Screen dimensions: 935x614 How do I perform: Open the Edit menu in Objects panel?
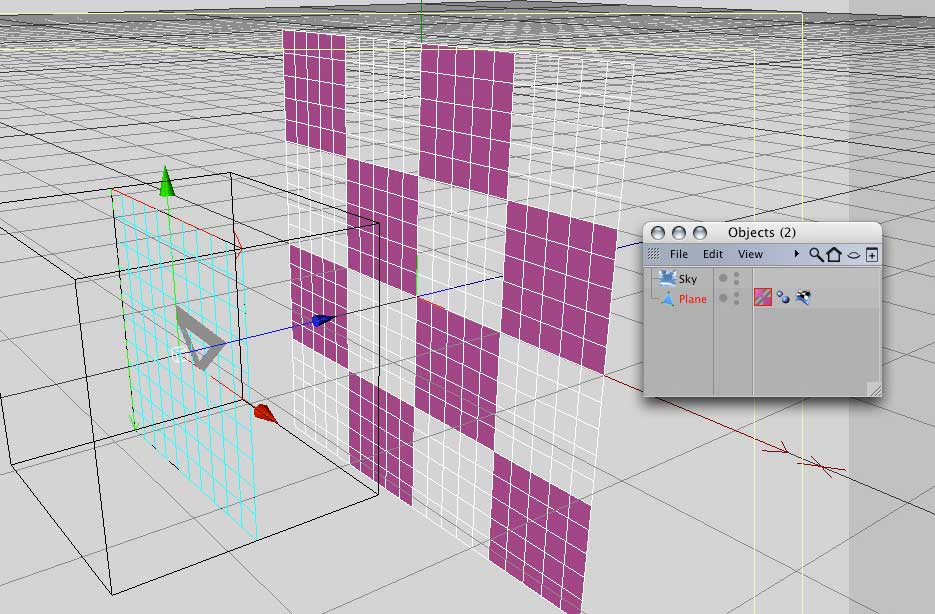pyautogui.click(x=713, y=255)
